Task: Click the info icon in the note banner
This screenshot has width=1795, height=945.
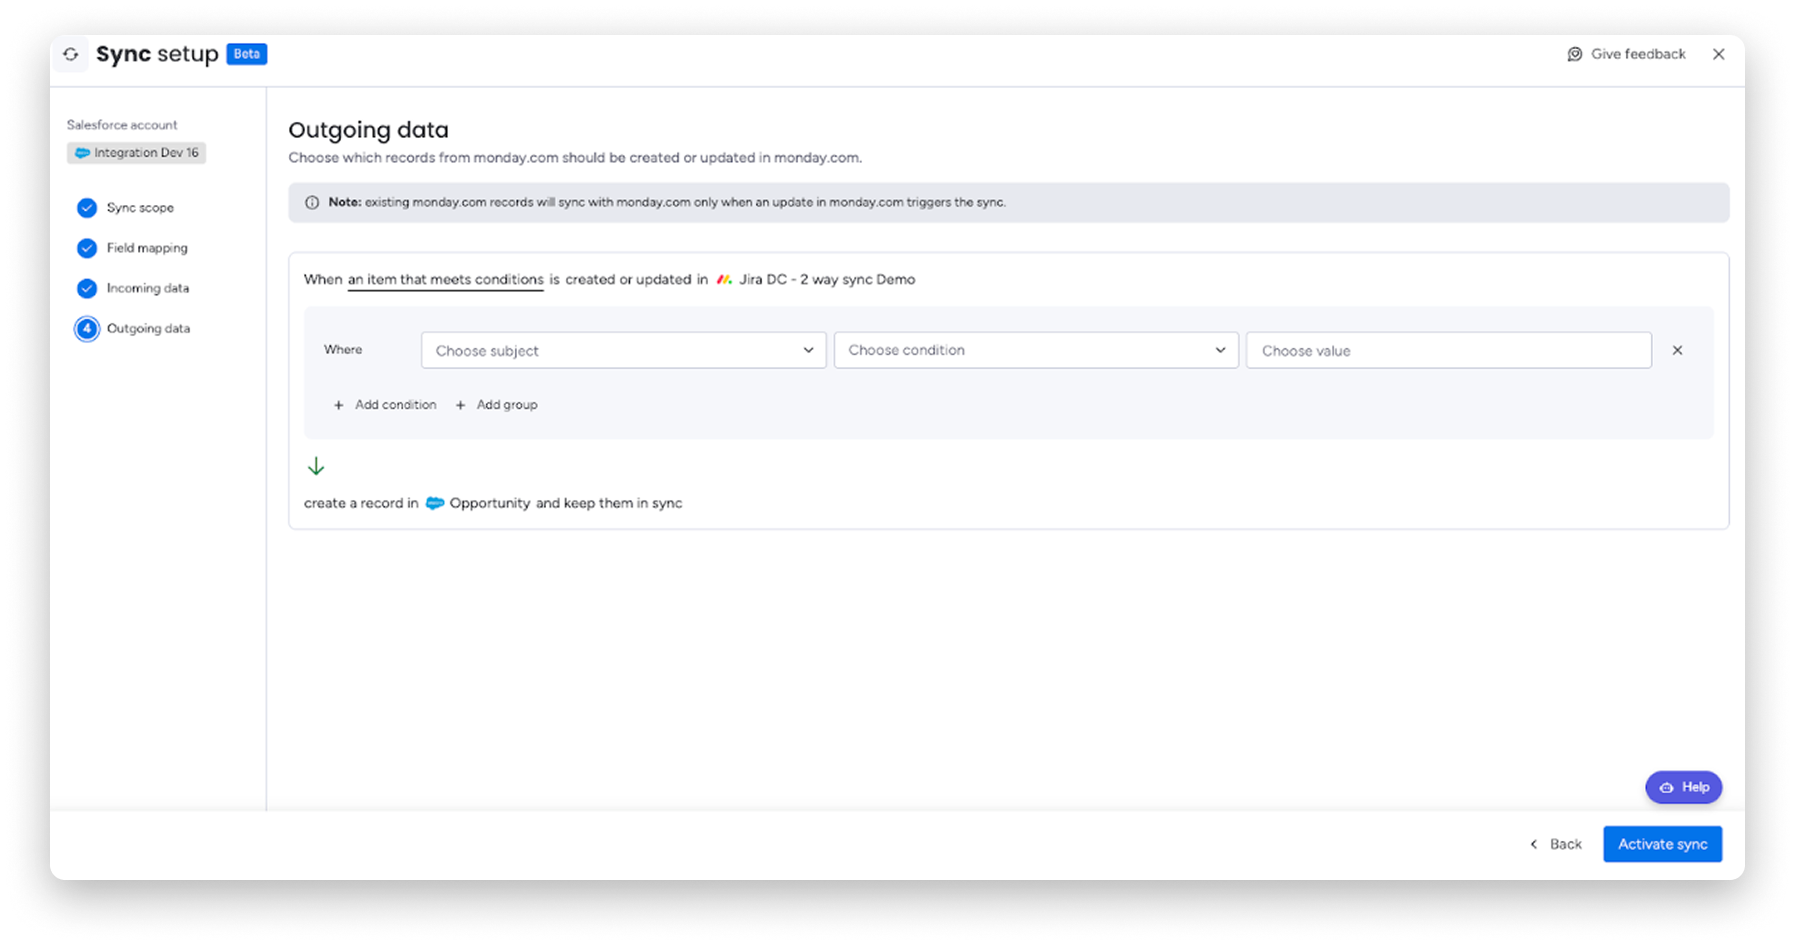Action: (x=312, y=203)
